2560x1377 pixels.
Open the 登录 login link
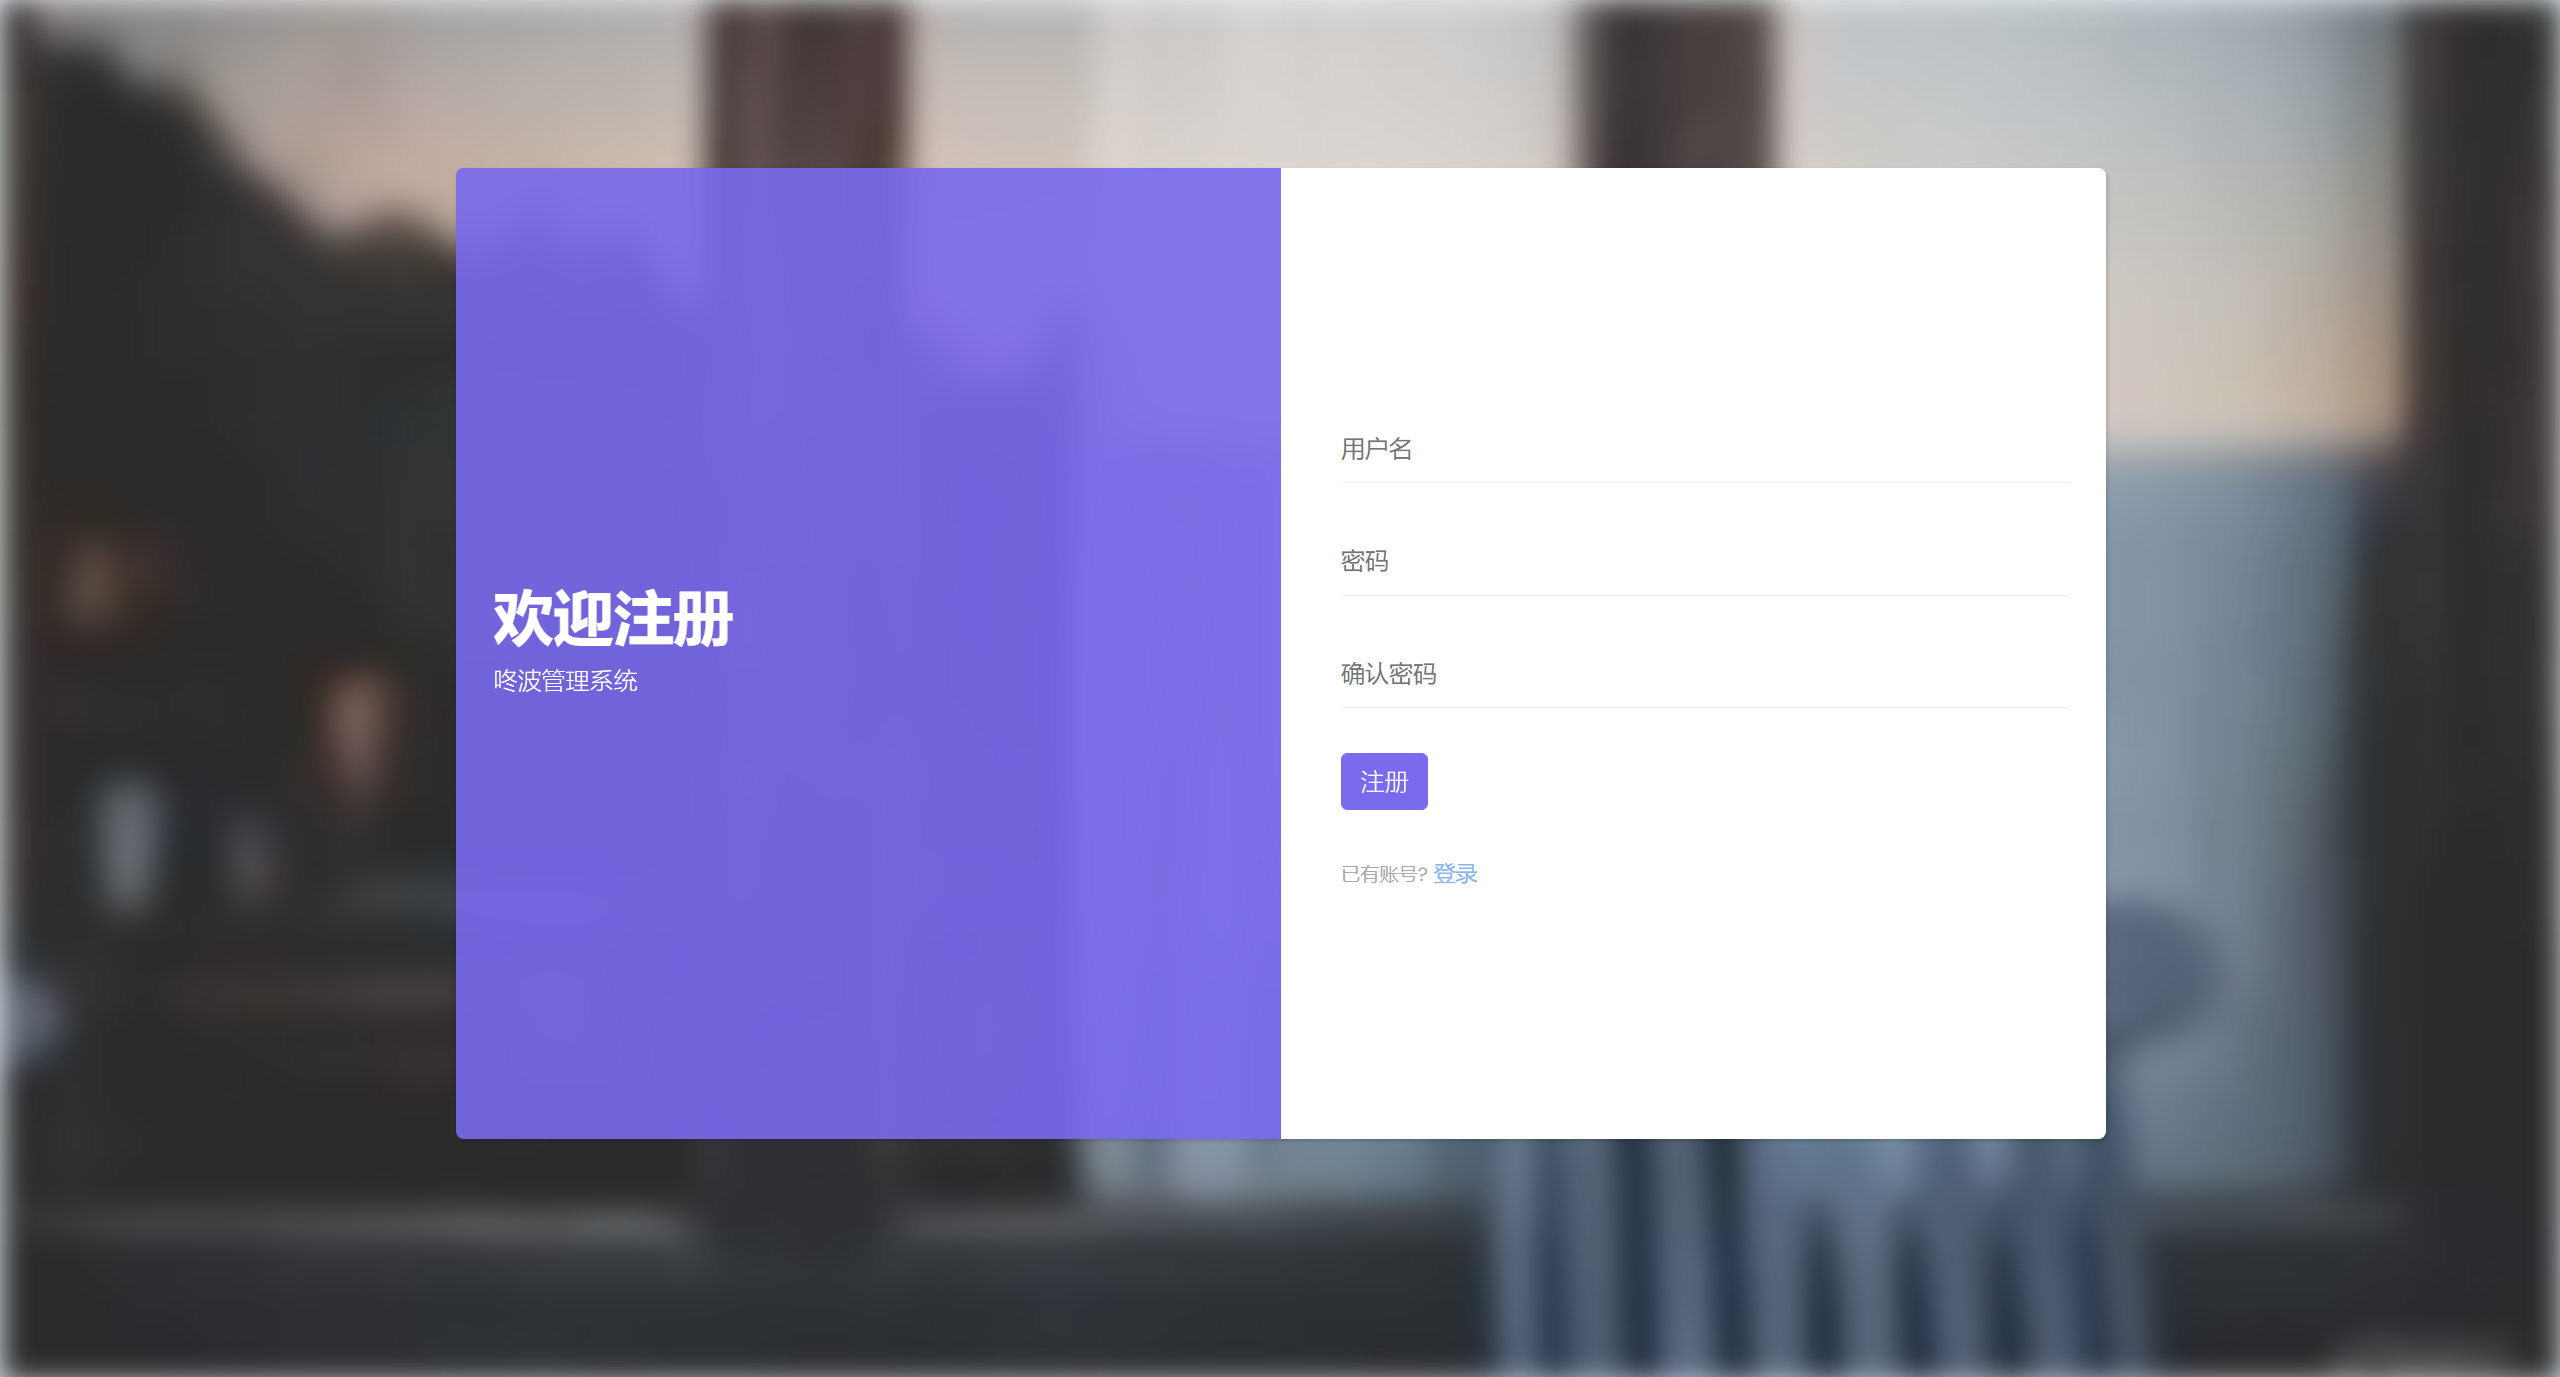[1455, 874]
